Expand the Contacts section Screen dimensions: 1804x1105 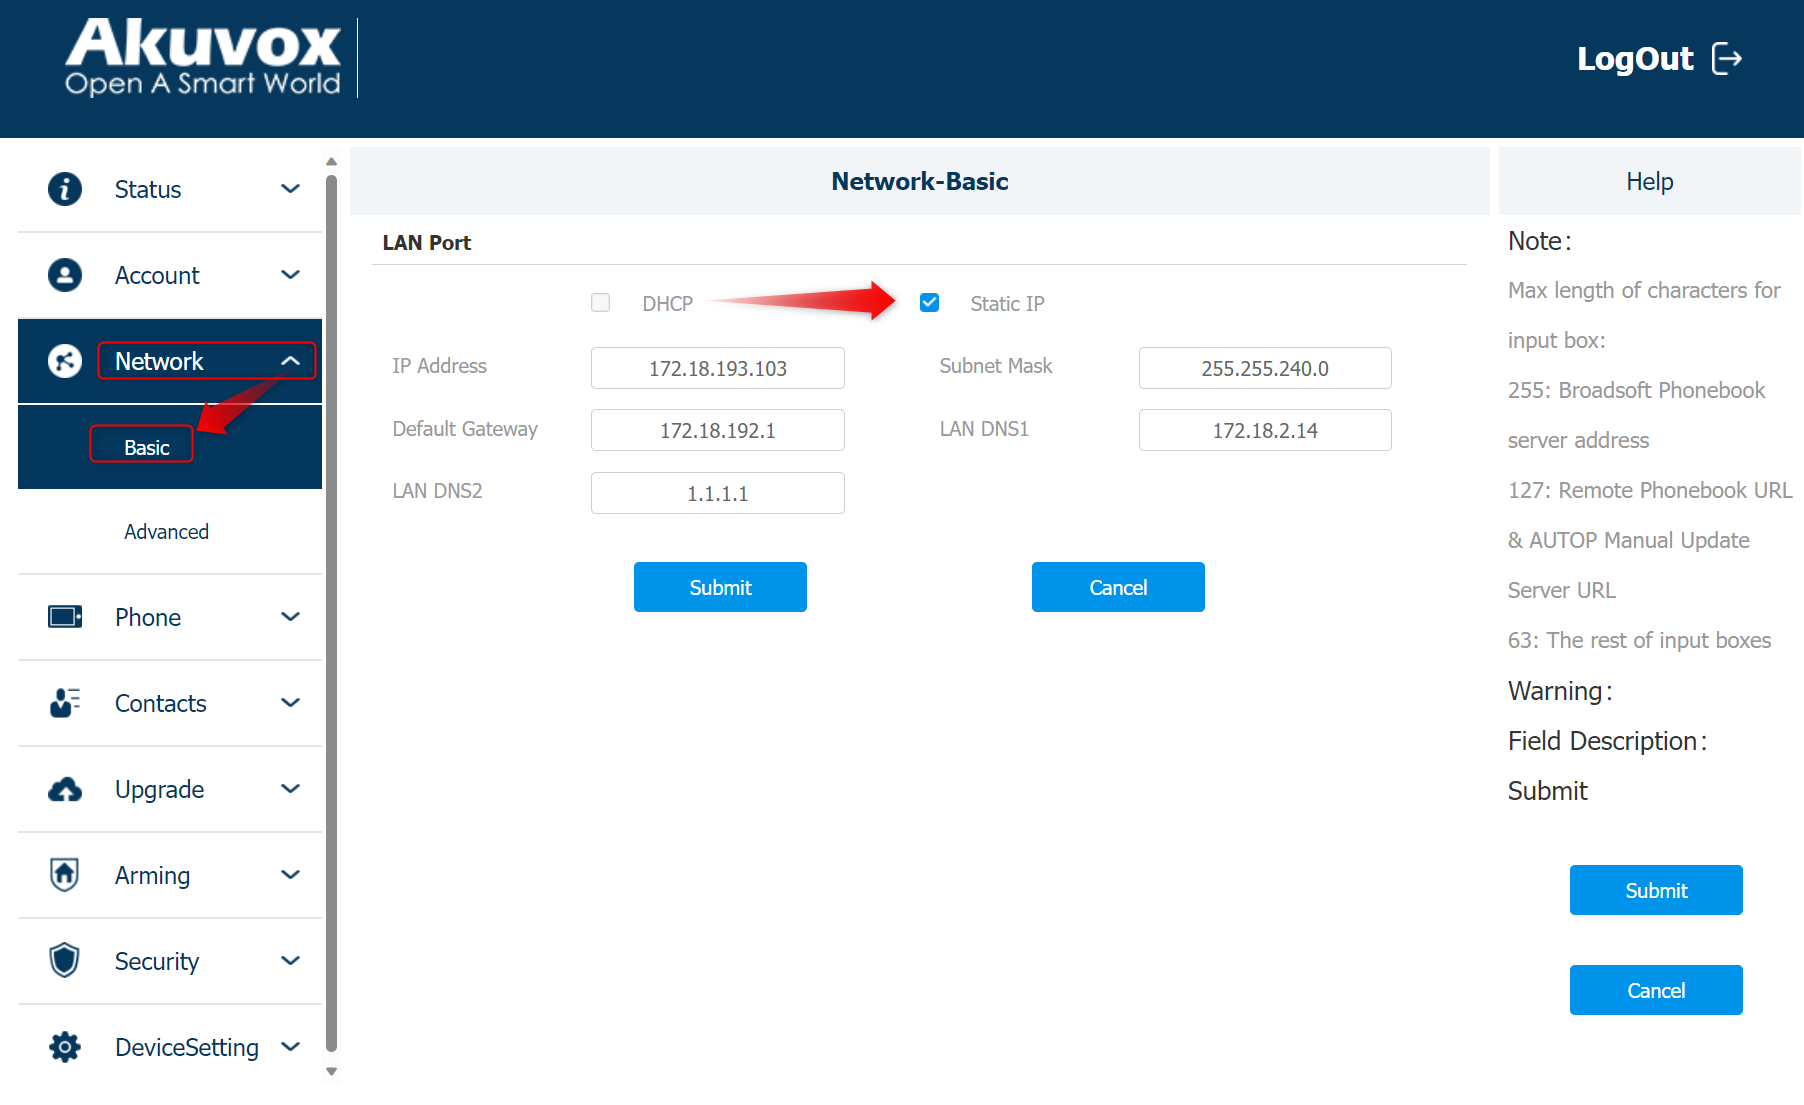[x=290, y=703]
